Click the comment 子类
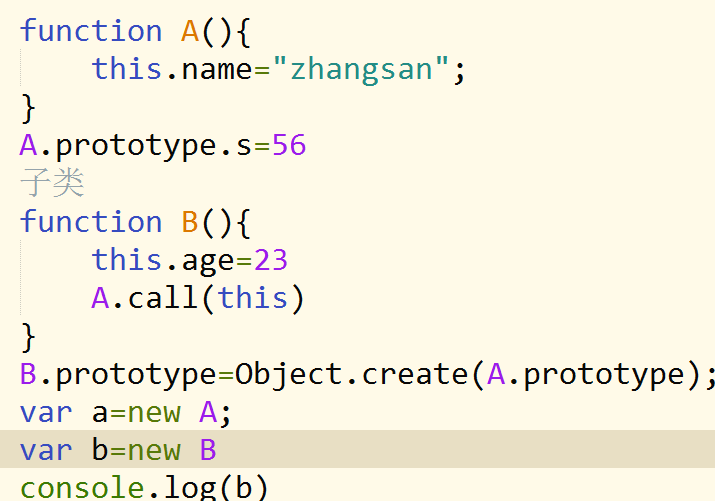715x501 pixels. [52, 182]
